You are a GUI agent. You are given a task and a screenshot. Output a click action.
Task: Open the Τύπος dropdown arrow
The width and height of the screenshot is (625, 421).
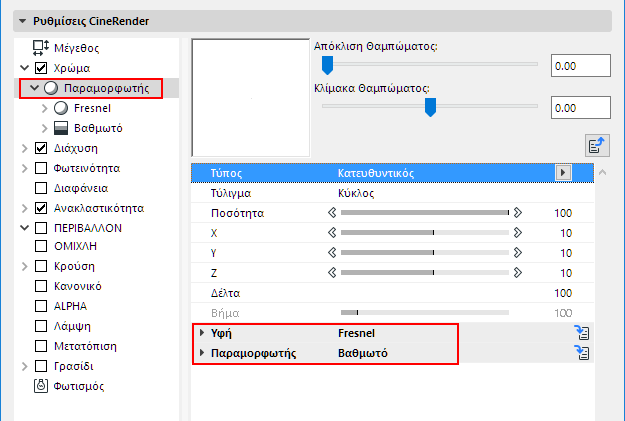click(563, 173)
